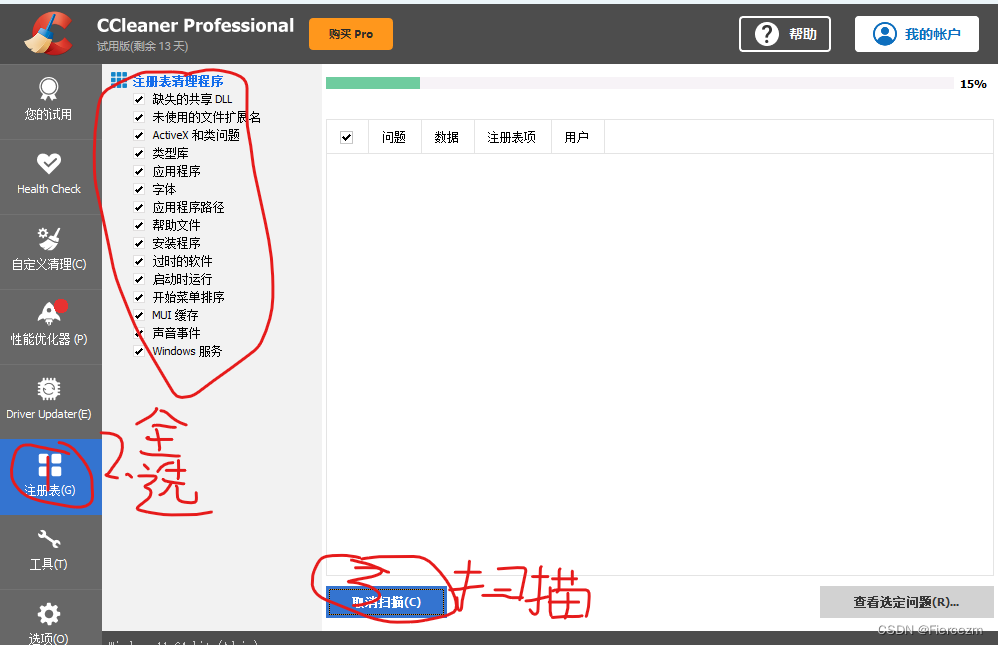Select the MUI 缓存 label text
The image size is (998, 645).
175,315
